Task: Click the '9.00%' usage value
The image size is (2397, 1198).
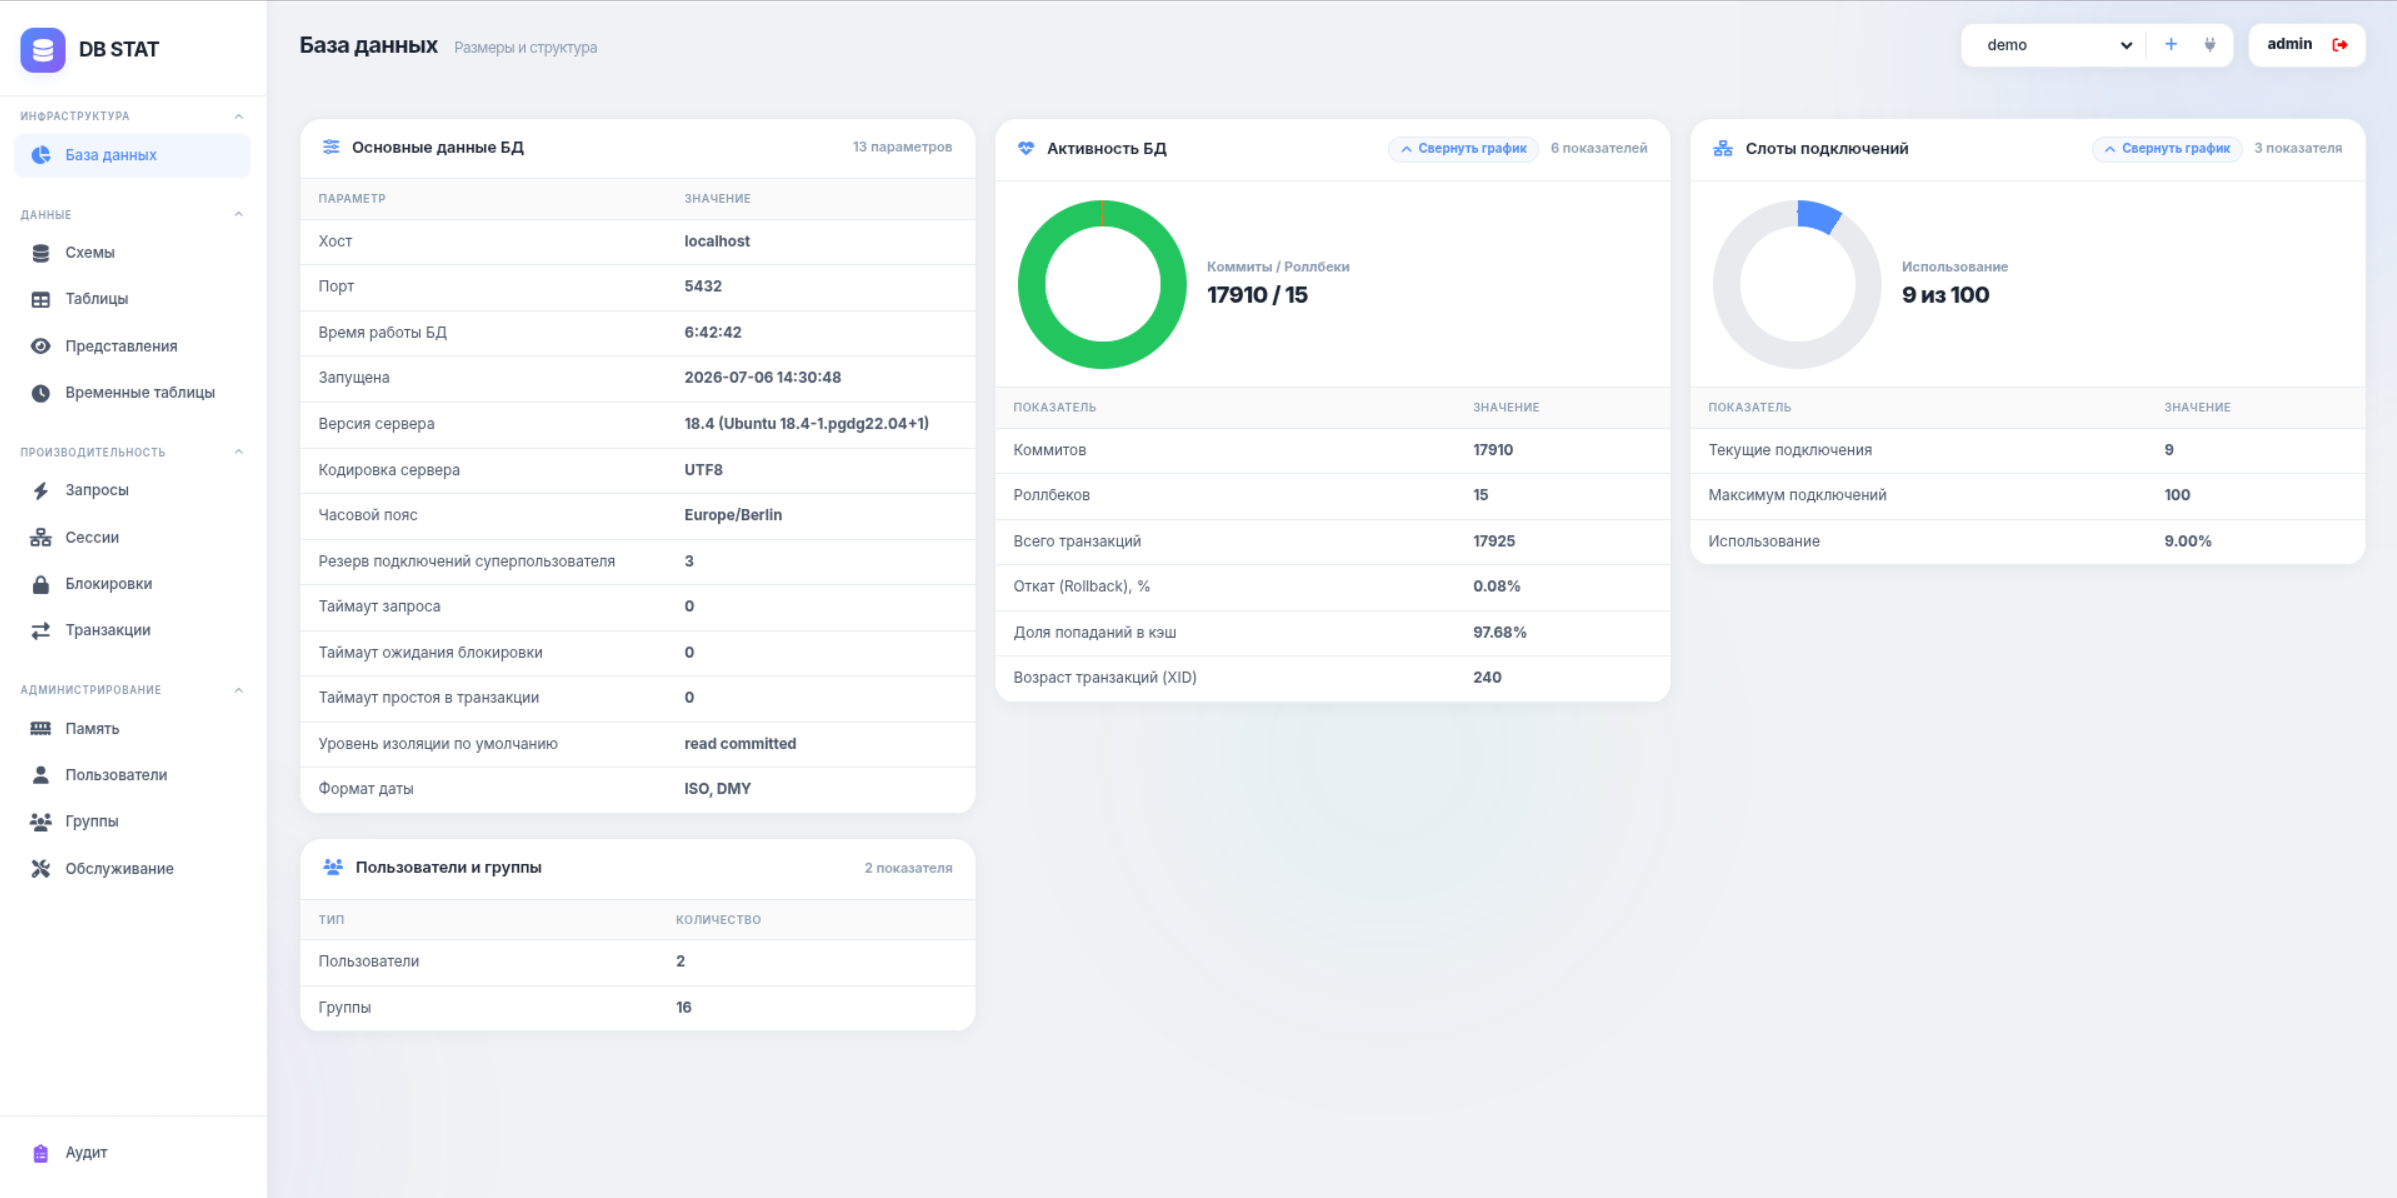Action: [2188, 541]
